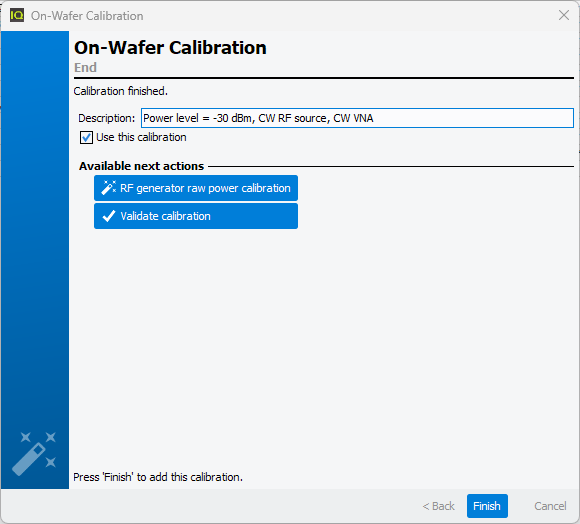Click the 'Description:' label
580x524 pixels.
point(107,118)
